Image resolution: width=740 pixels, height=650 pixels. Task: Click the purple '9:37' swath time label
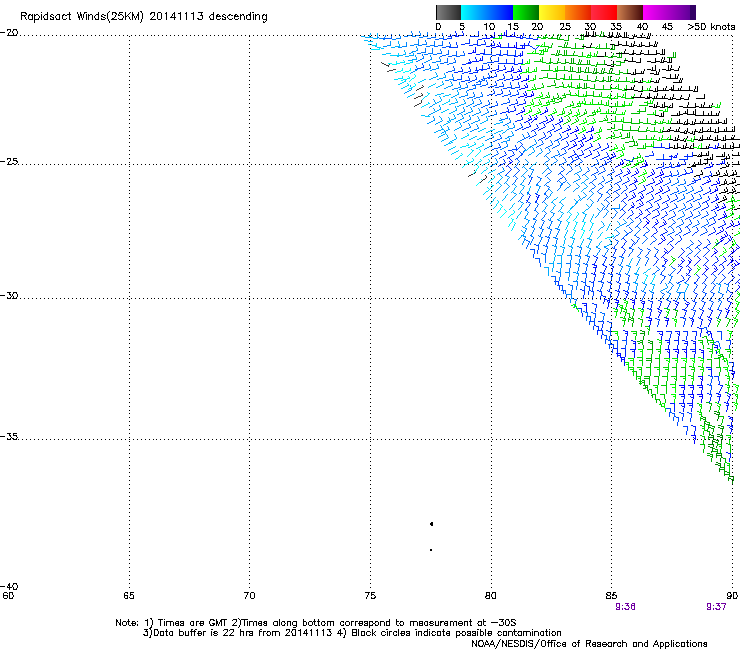click(x=716, y=607)
